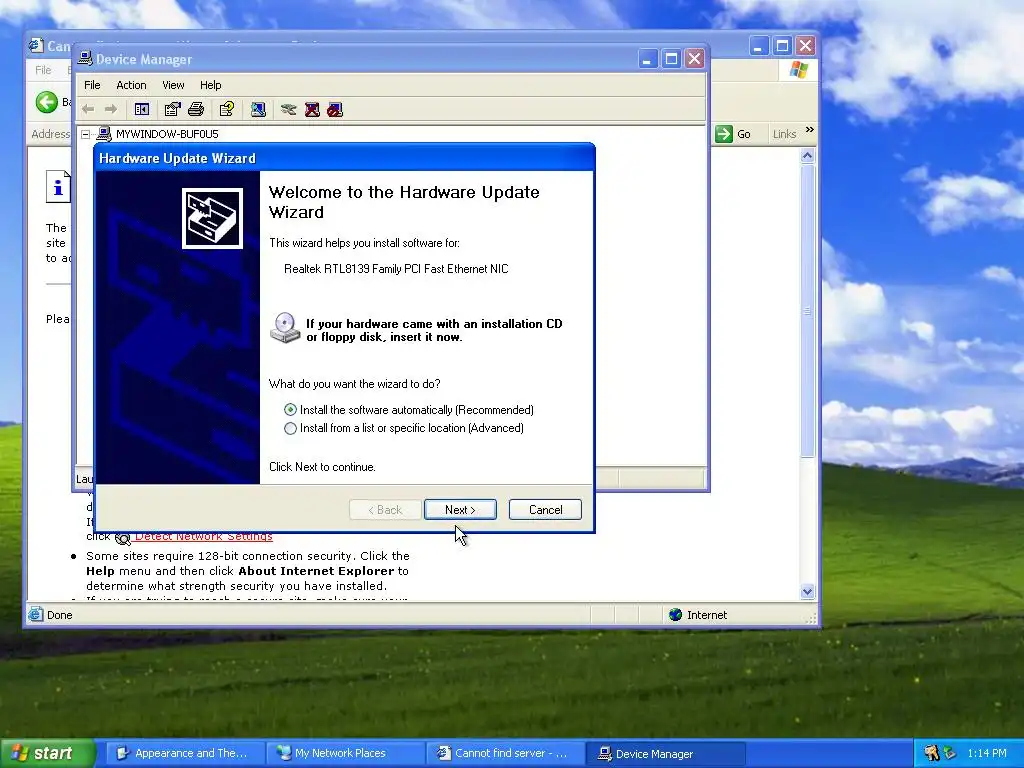Select Install the software automatically option
Screen dimensions: 1024x768
[409, 409]
